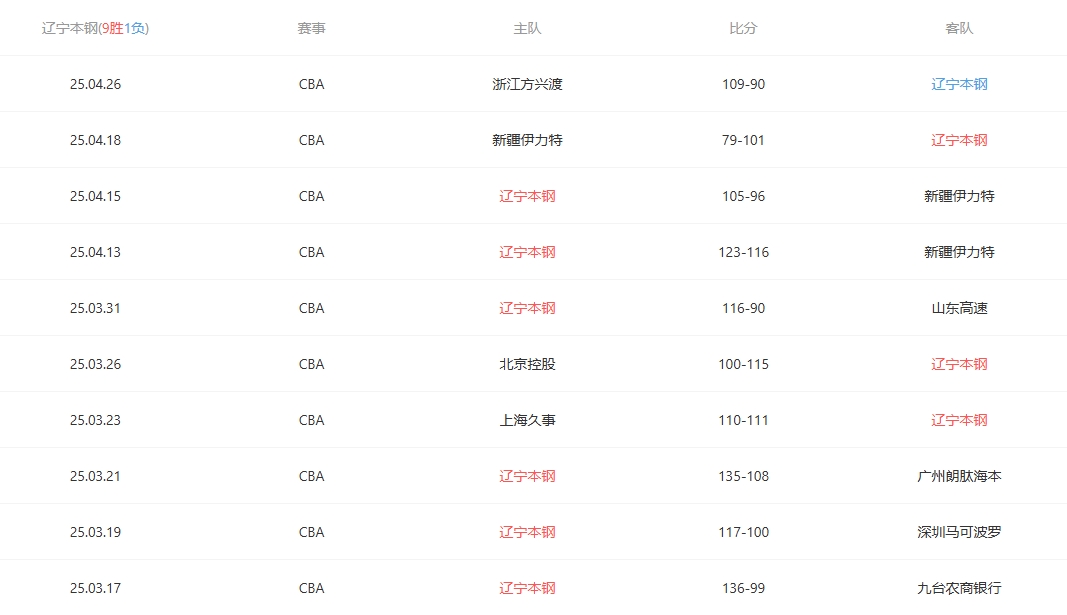Select the 123-116 score cell
The width and height of the screenshot is (1067, 615).
743,252
